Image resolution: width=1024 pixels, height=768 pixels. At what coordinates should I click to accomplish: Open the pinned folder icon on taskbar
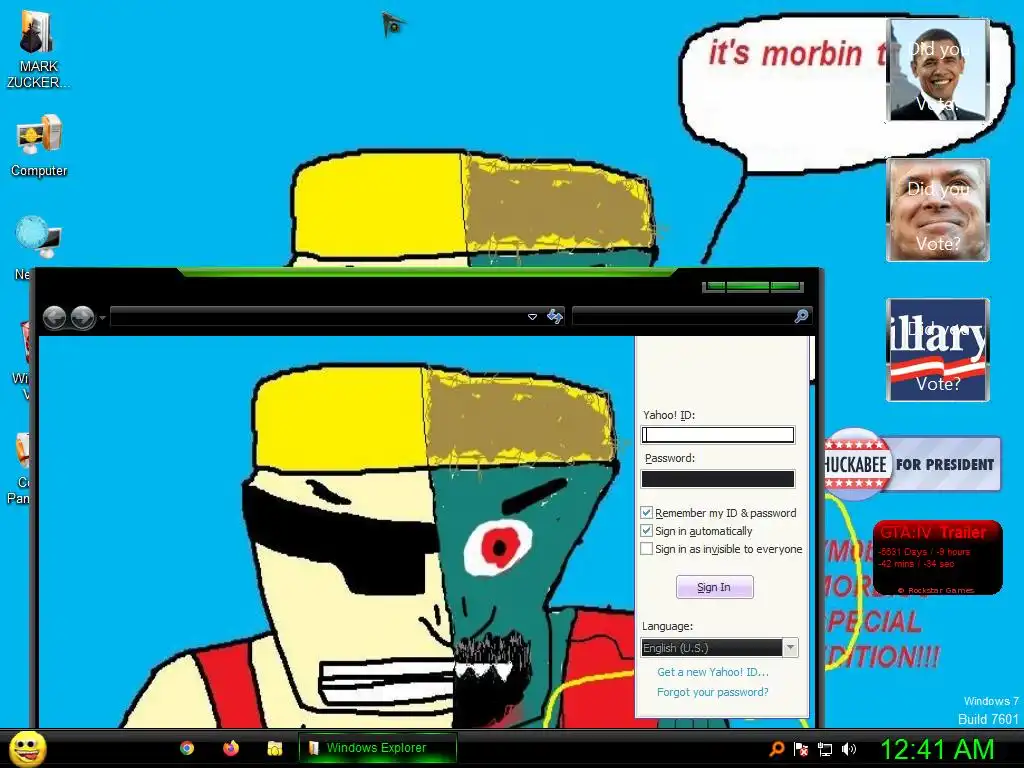click(274, 748)
